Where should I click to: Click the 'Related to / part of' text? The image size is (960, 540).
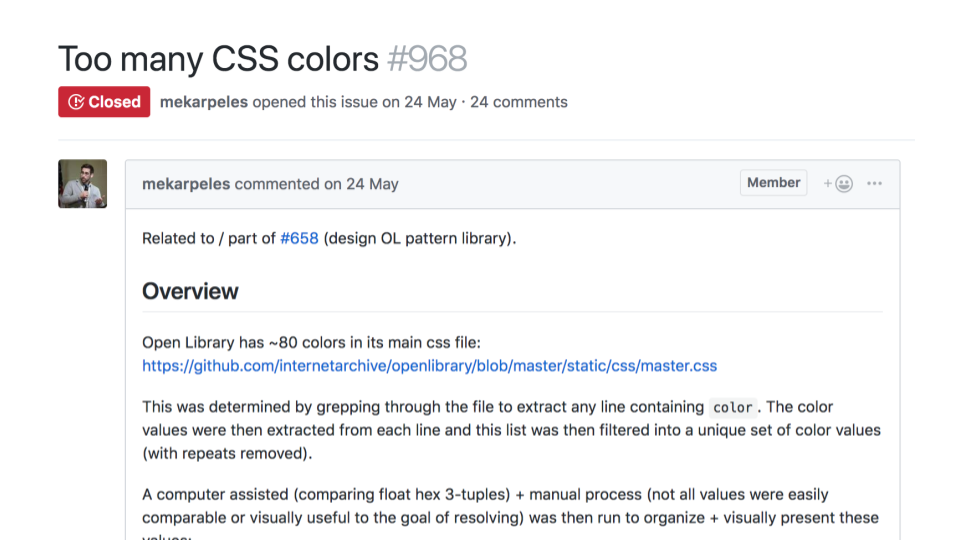209,238
